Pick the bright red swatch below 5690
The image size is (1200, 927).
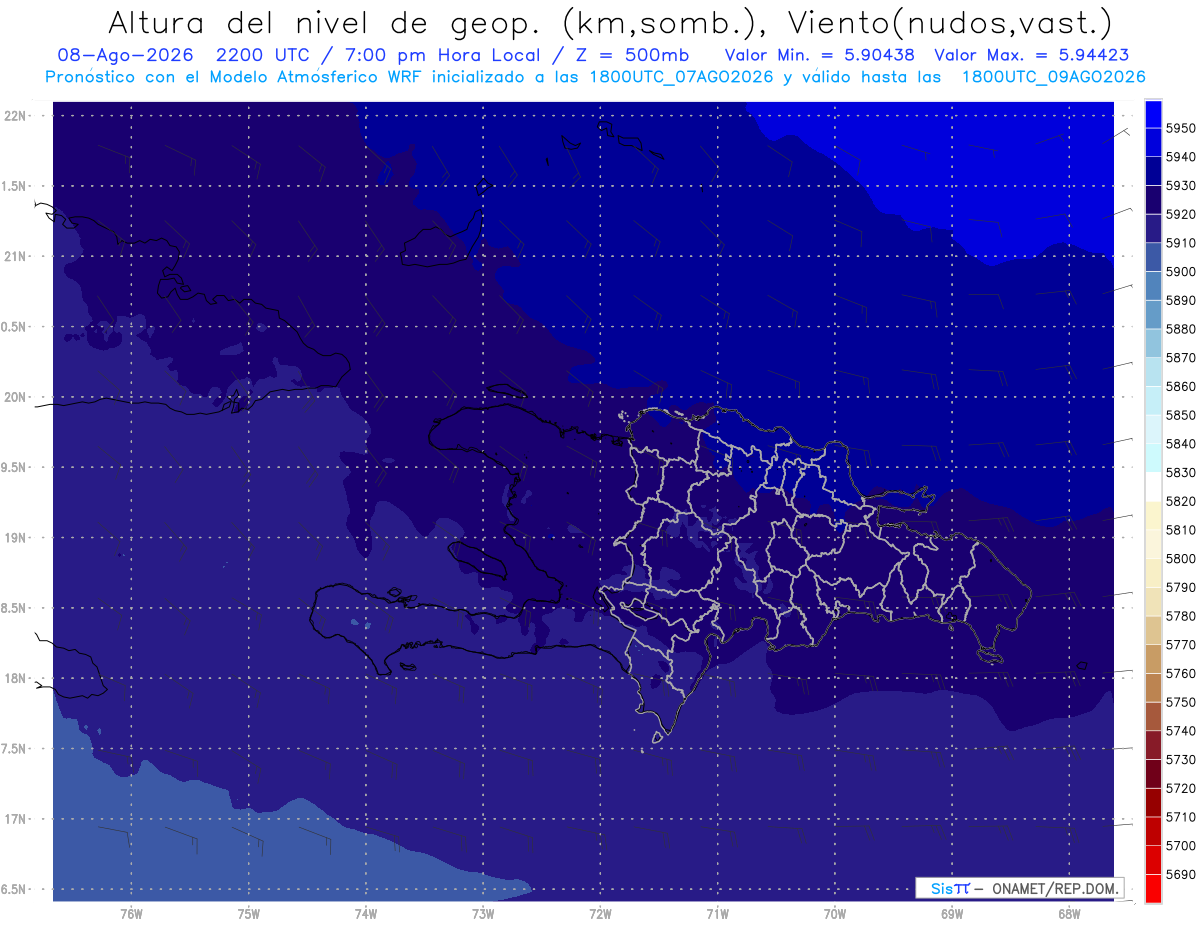1152,889
